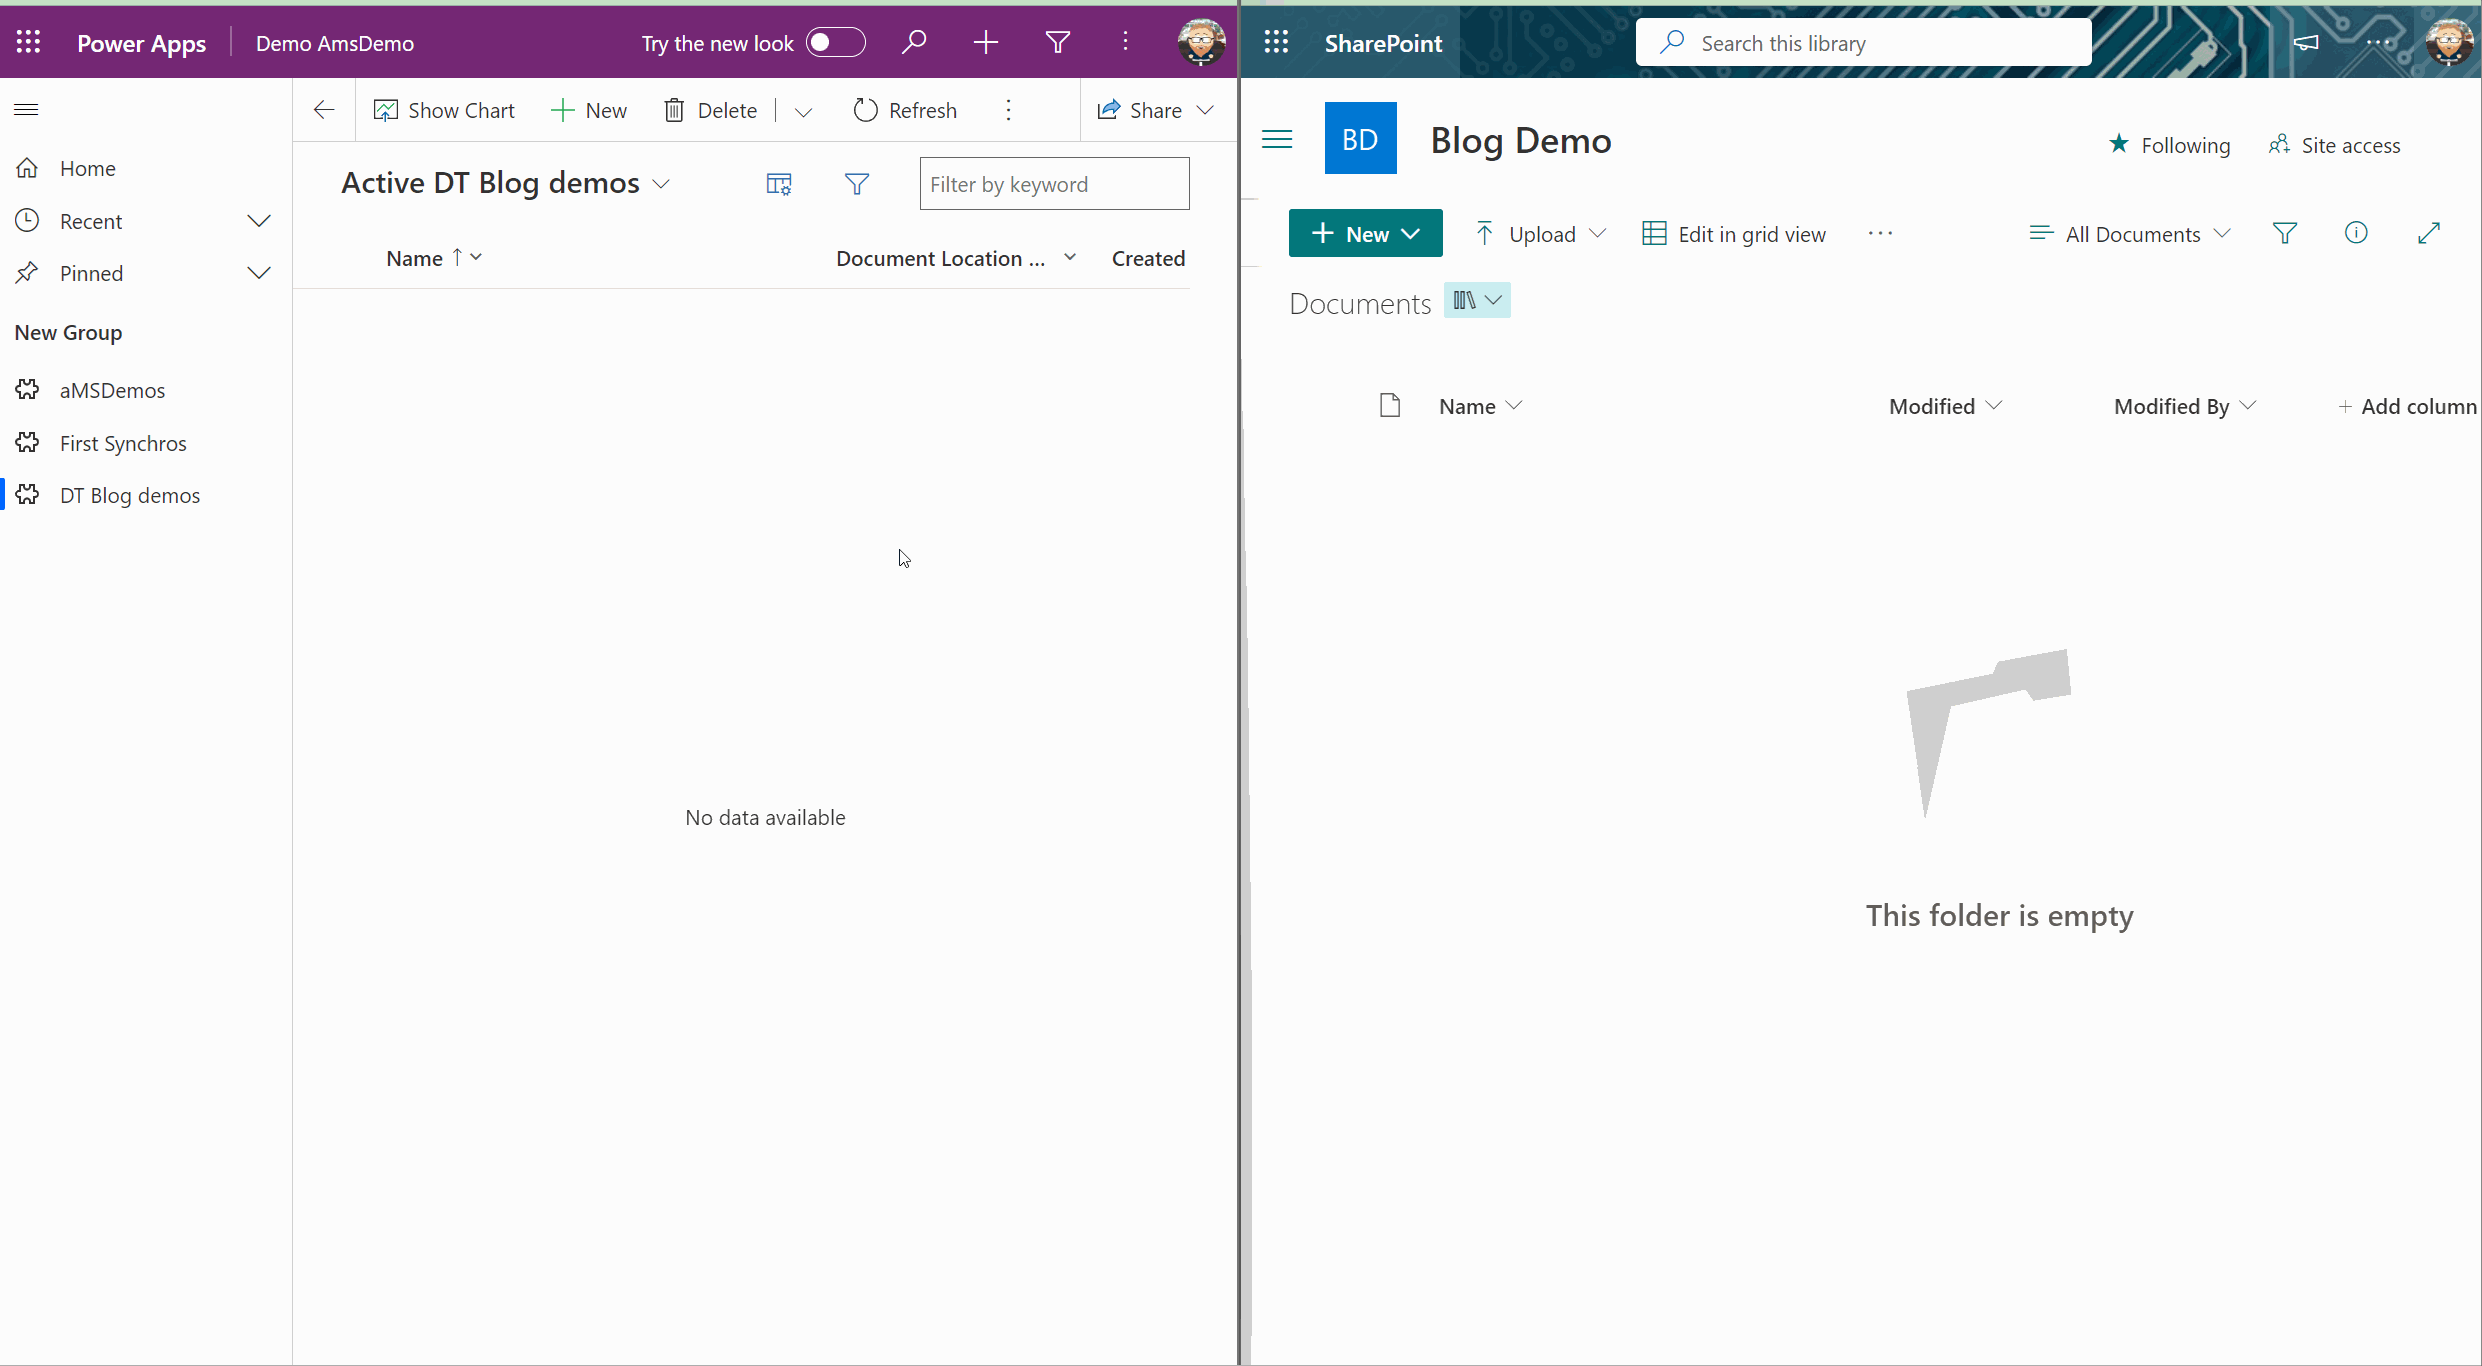Open command bar overflow vertical ellipsis

(x=1009, y=110)
